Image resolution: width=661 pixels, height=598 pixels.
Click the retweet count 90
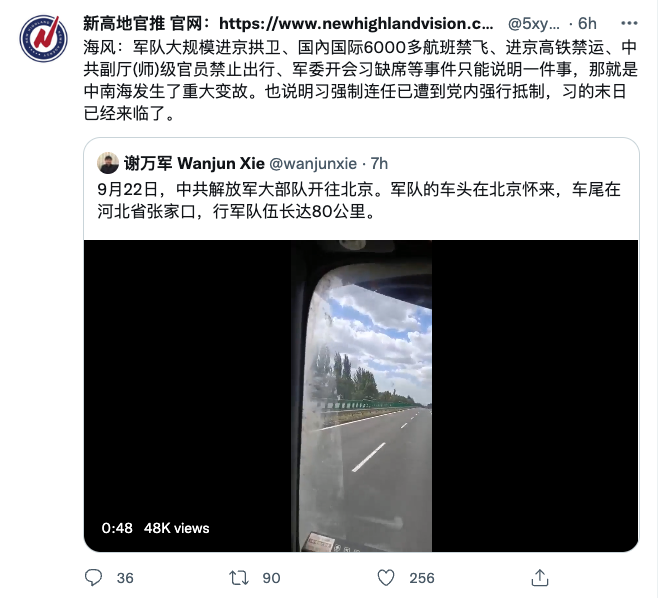pyautogui.click(x=271, y=578)
